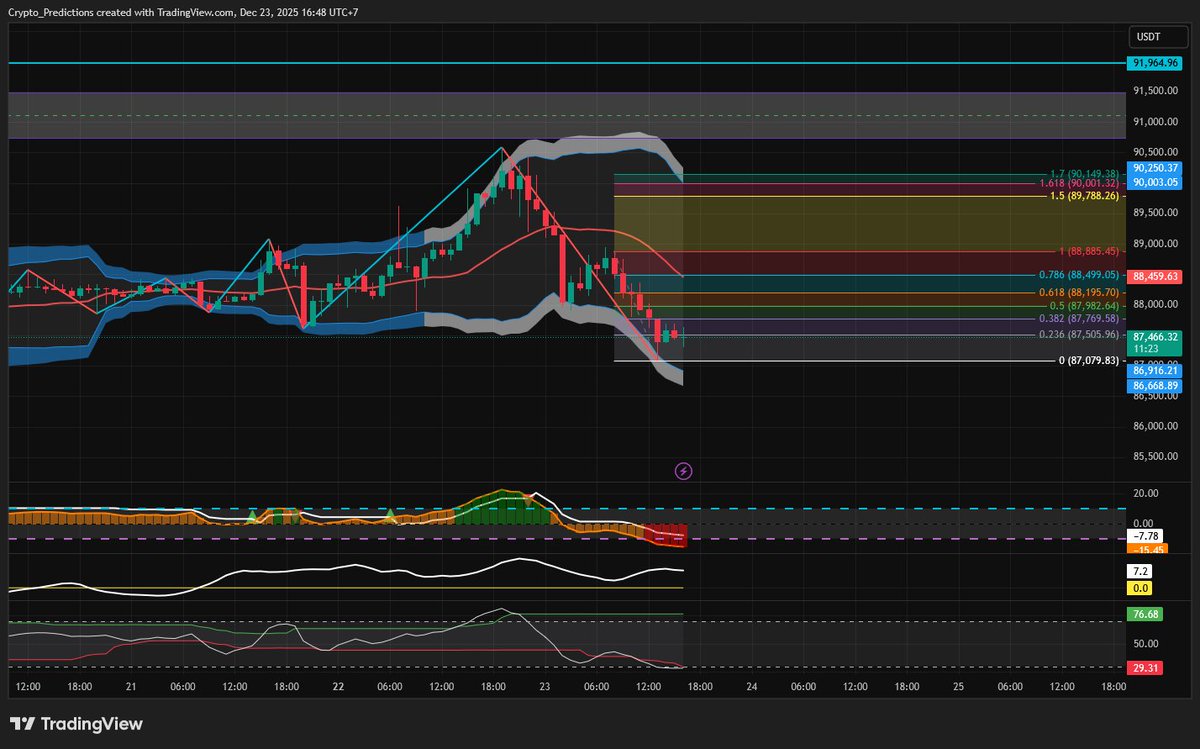Click the 50.00 scale tick in bottom pane
1200x749 pixels.
coord(1145,644)
